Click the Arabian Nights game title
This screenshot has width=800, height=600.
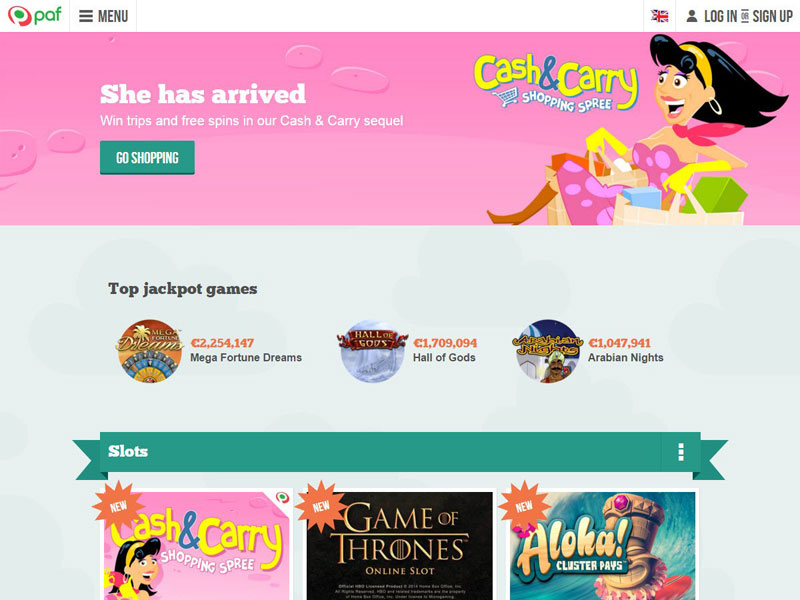coord(626,358)
